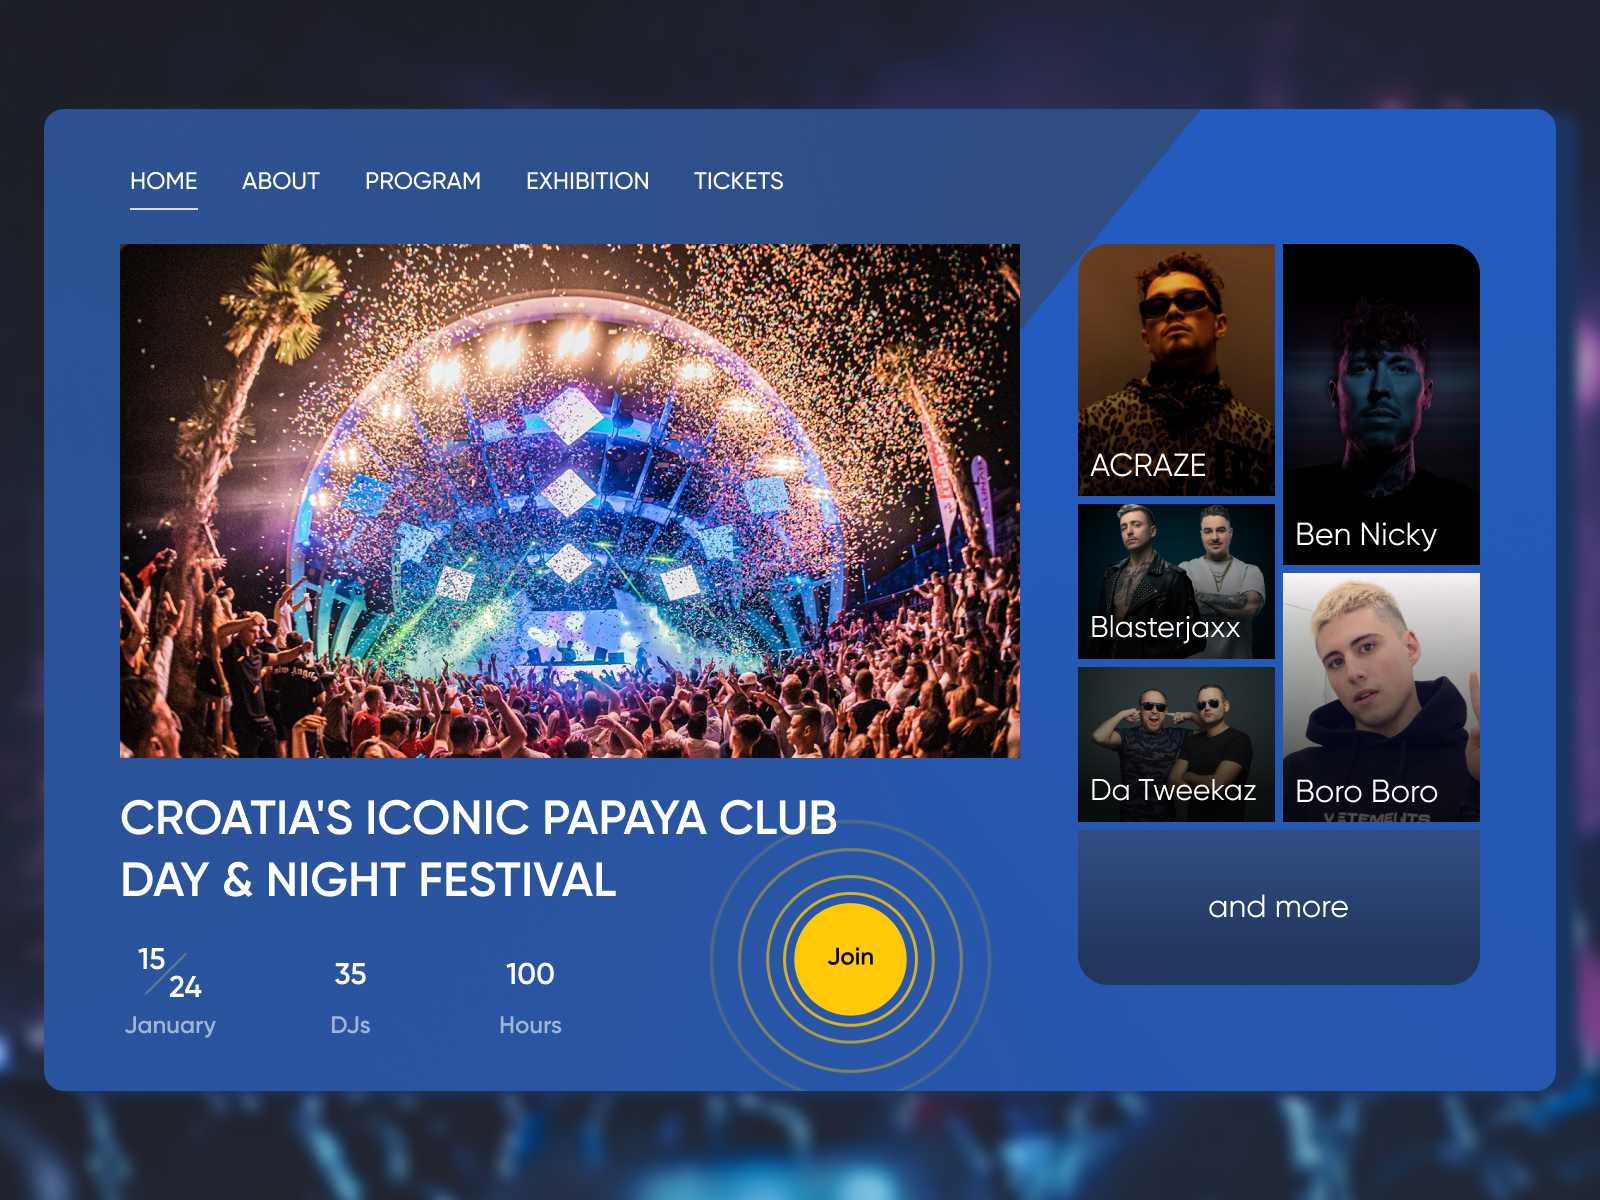
Task: Select the Ben Nicky artist thumbnail
Action: tap(1381, 404)
